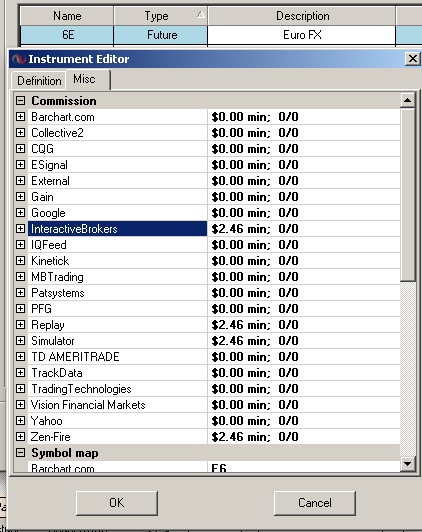Expand the IQFeed commission row
This screenshot has height=532, width=422.
pyautogui.click(x=20, y=245)
